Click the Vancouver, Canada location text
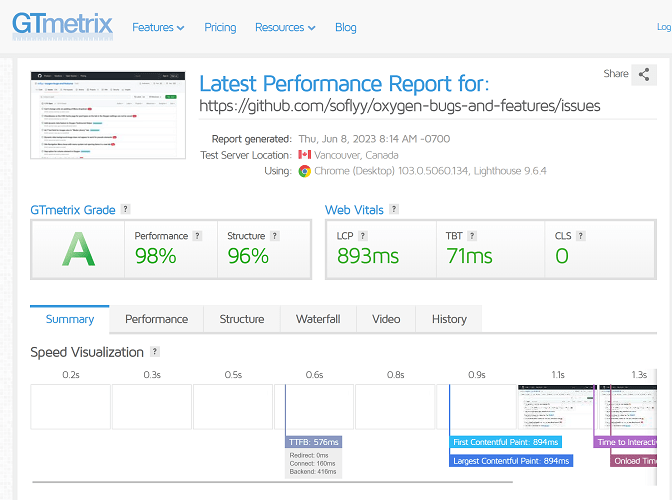This screenshot has height=500, width=672. click(x=356, y=155)
